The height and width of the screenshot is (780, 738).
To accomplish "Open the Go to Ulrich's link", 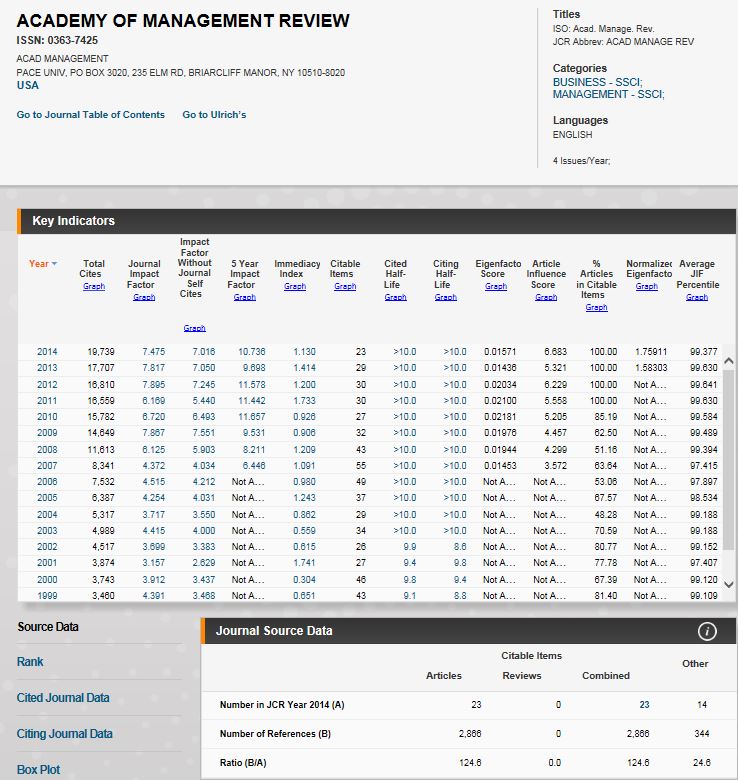I will point(214,115).
